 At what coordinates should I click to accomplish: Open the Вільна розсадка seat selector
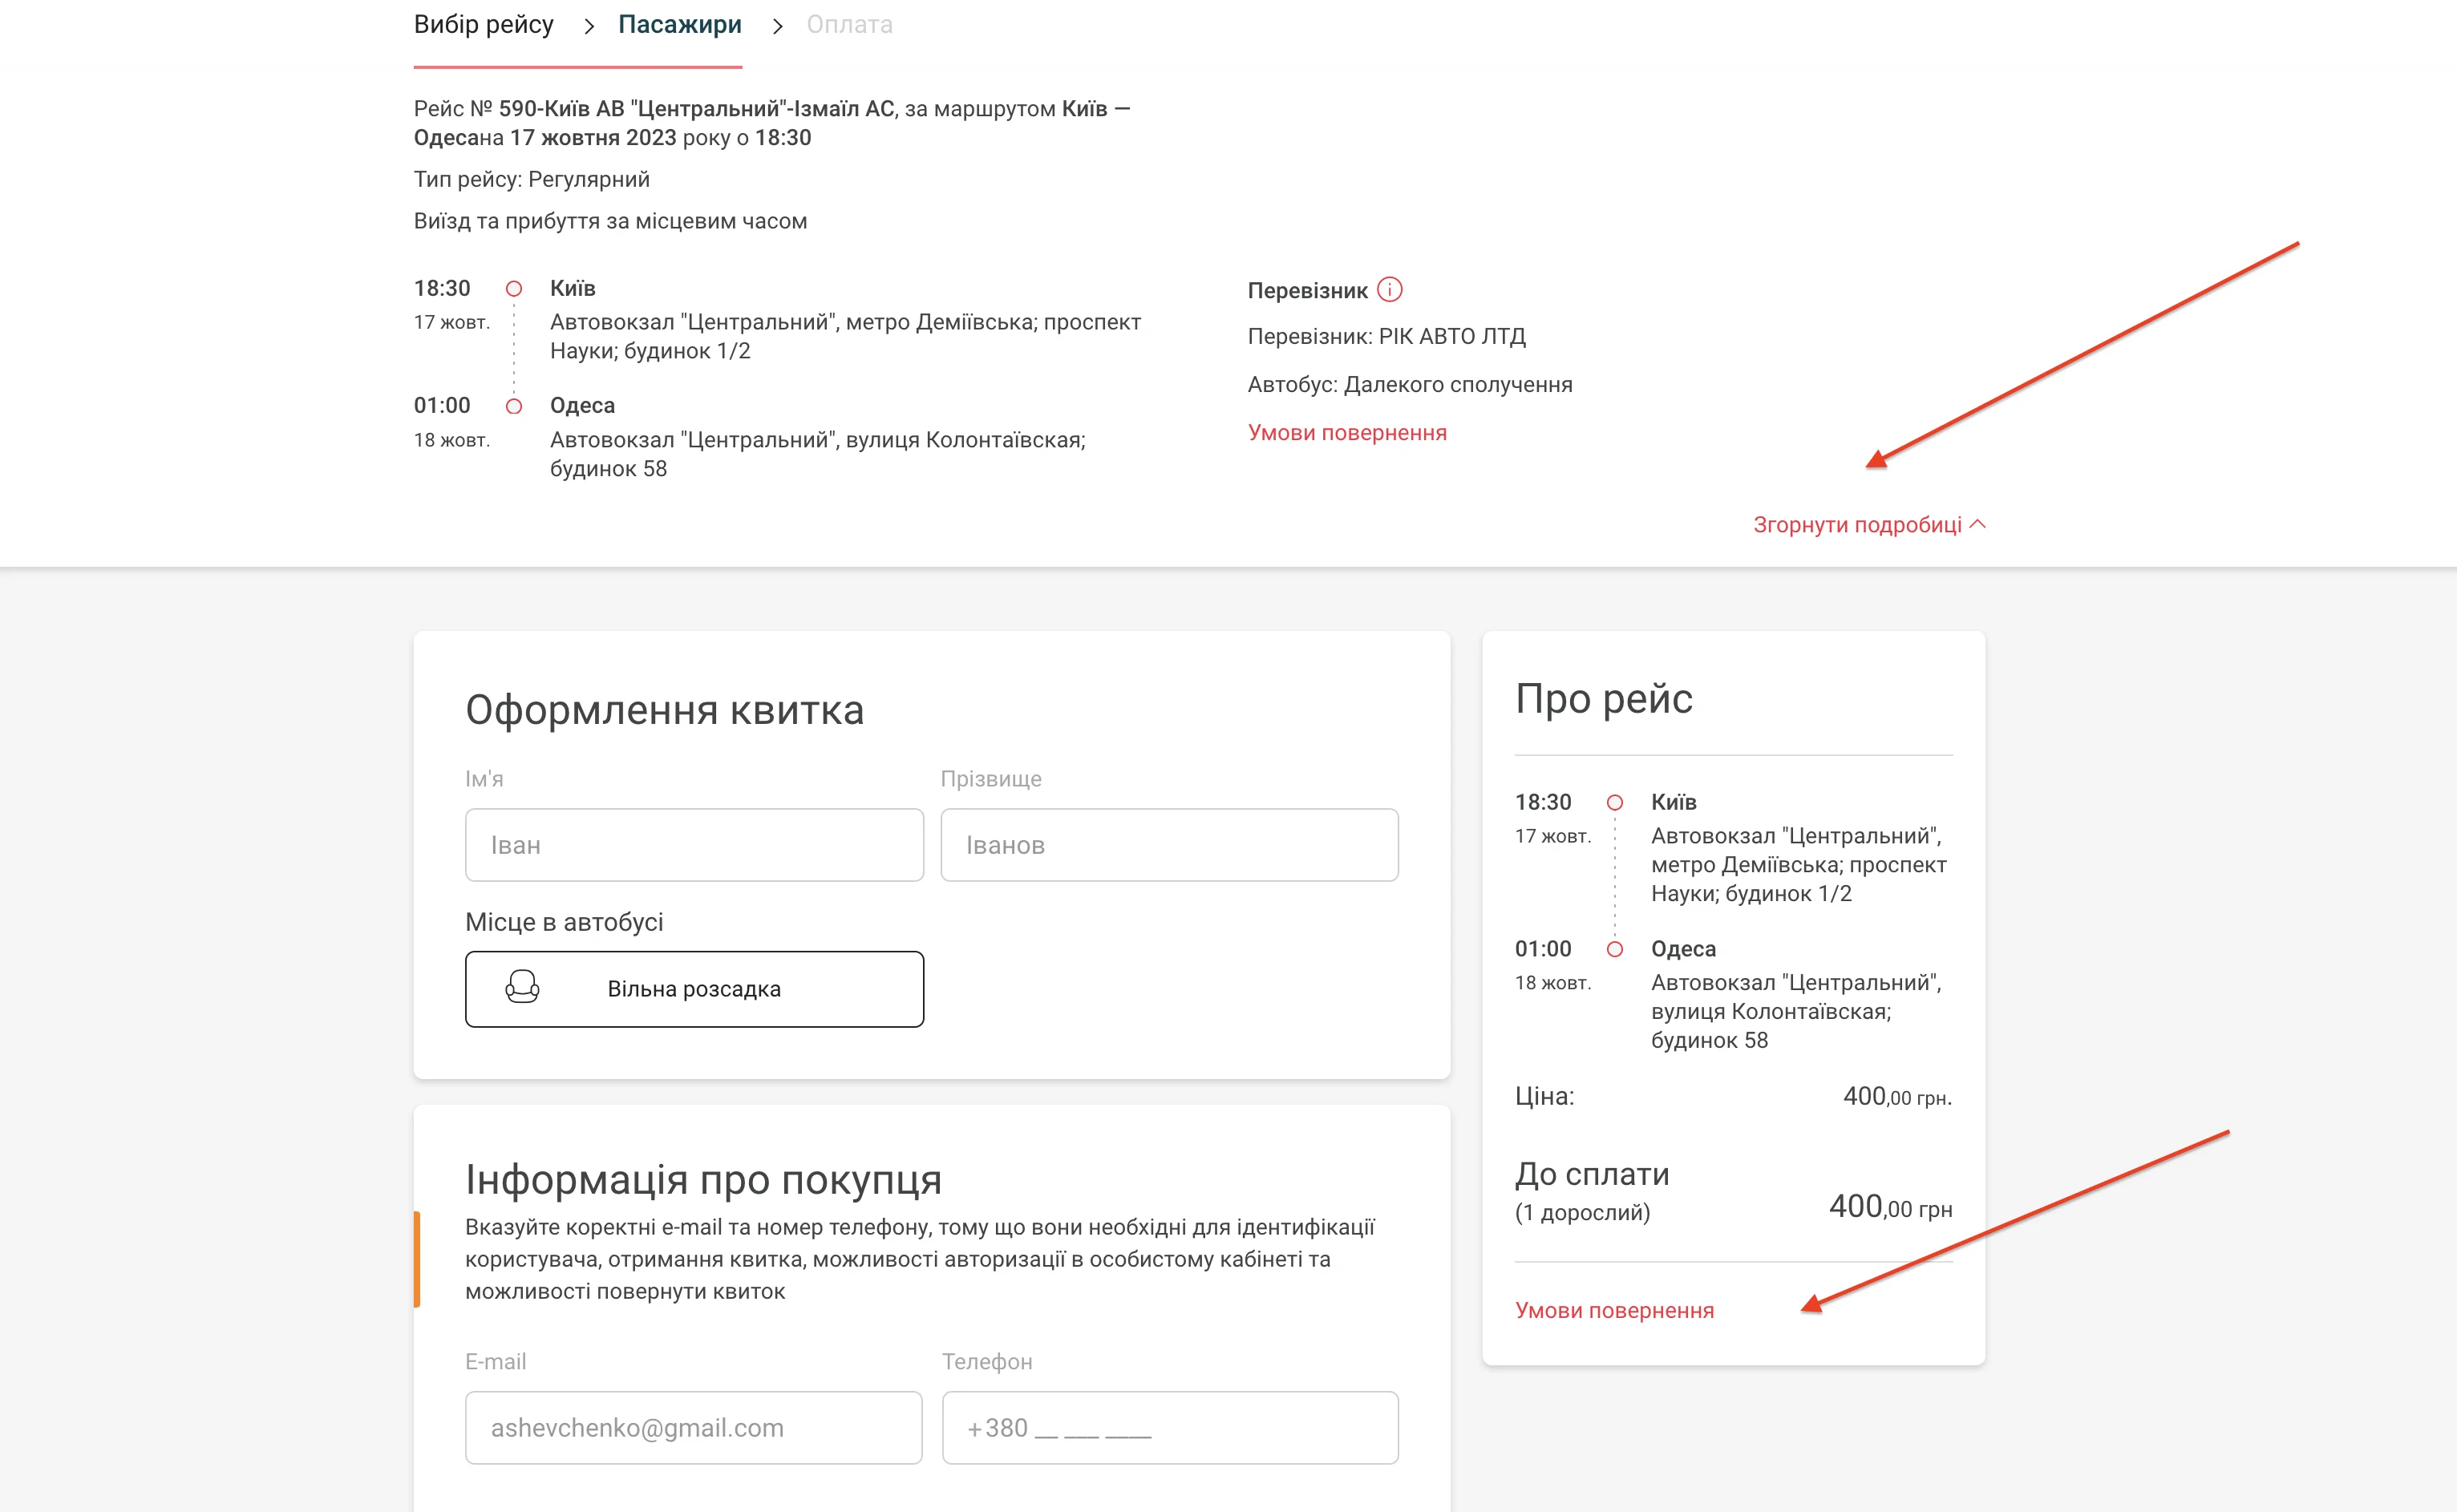tap(694, 988)
